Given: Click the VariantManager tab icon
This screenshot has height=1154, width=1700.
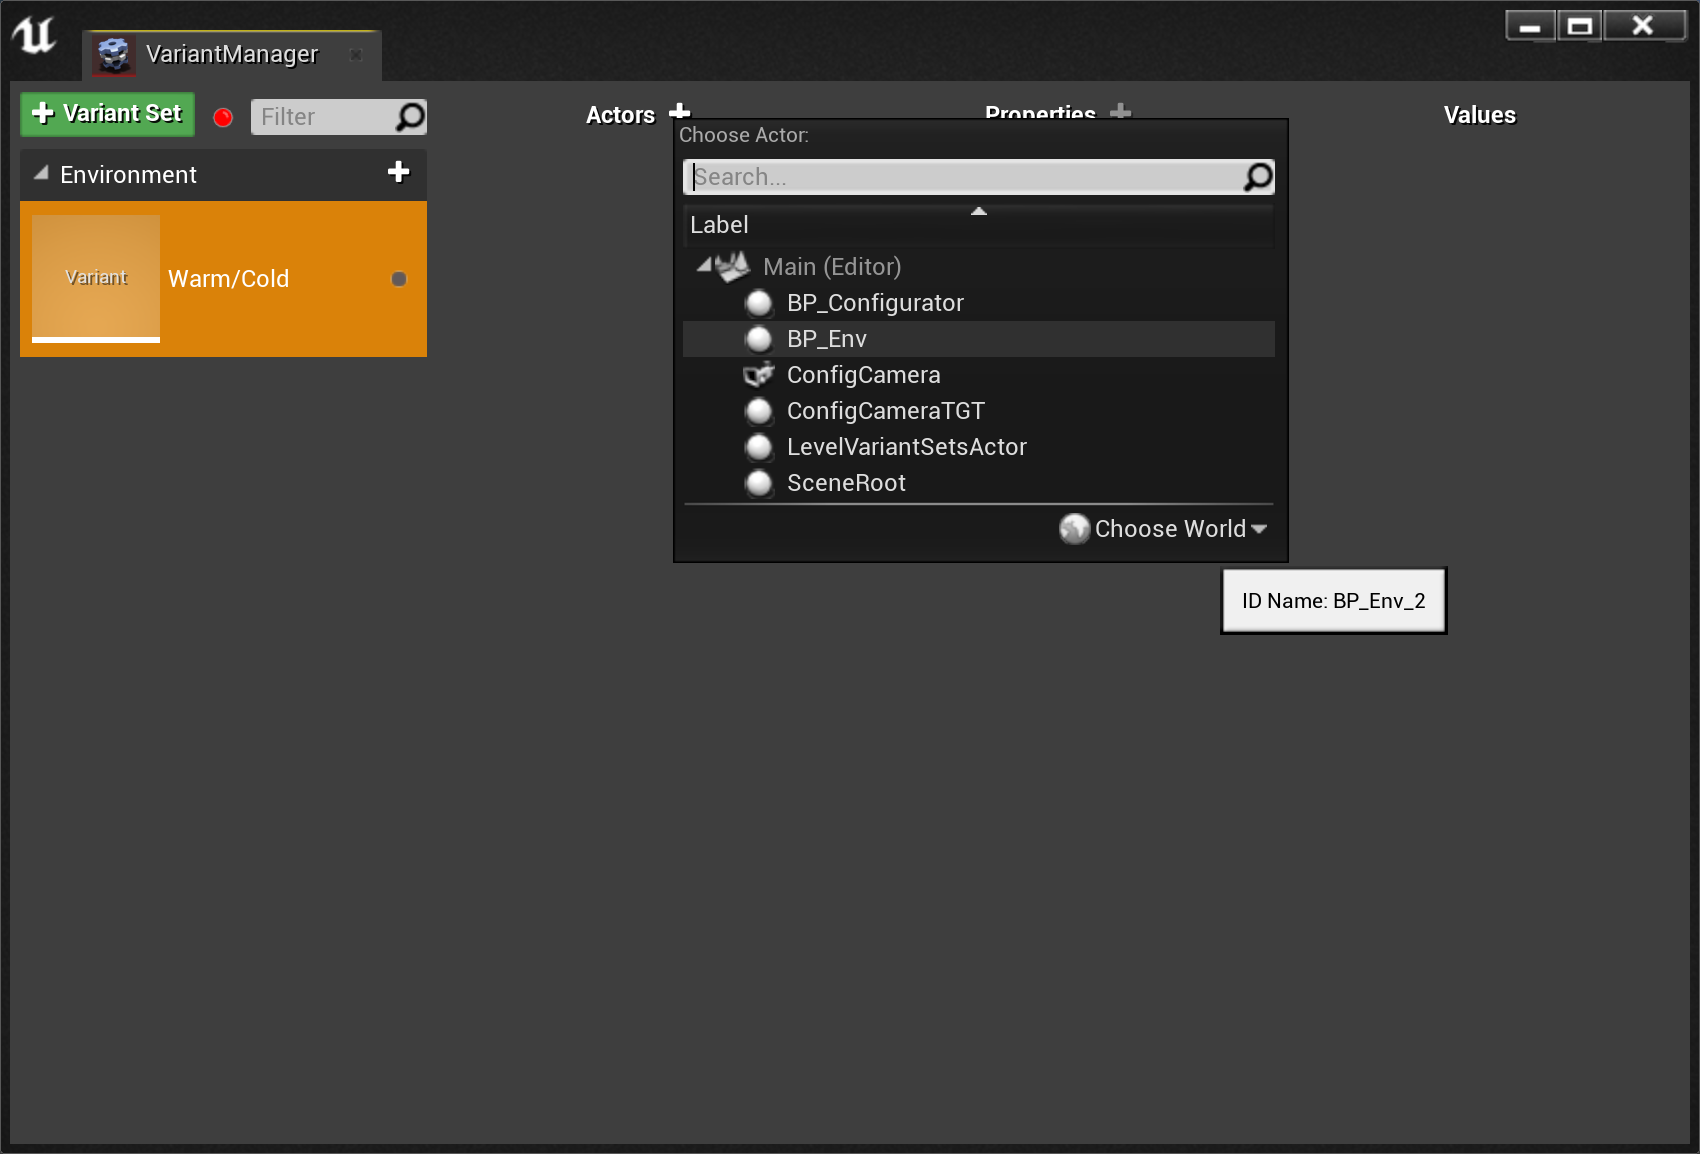Looking at the screenshot, I should 113,55.
